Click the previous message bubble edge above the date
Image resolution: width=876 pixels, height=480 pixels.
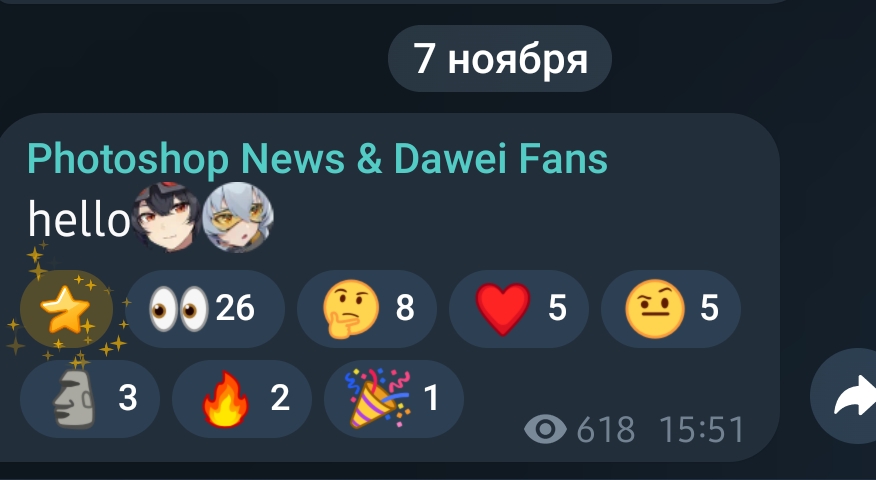[391, 2]
